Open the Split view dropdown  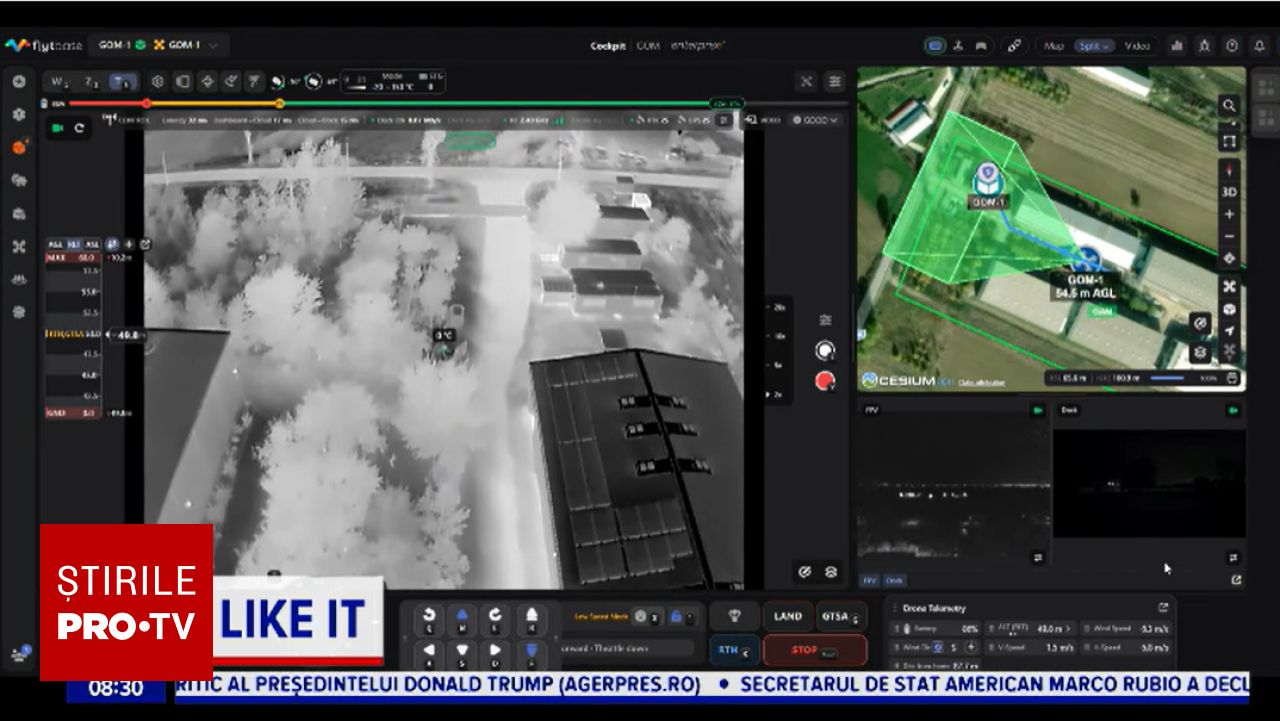1094,46
